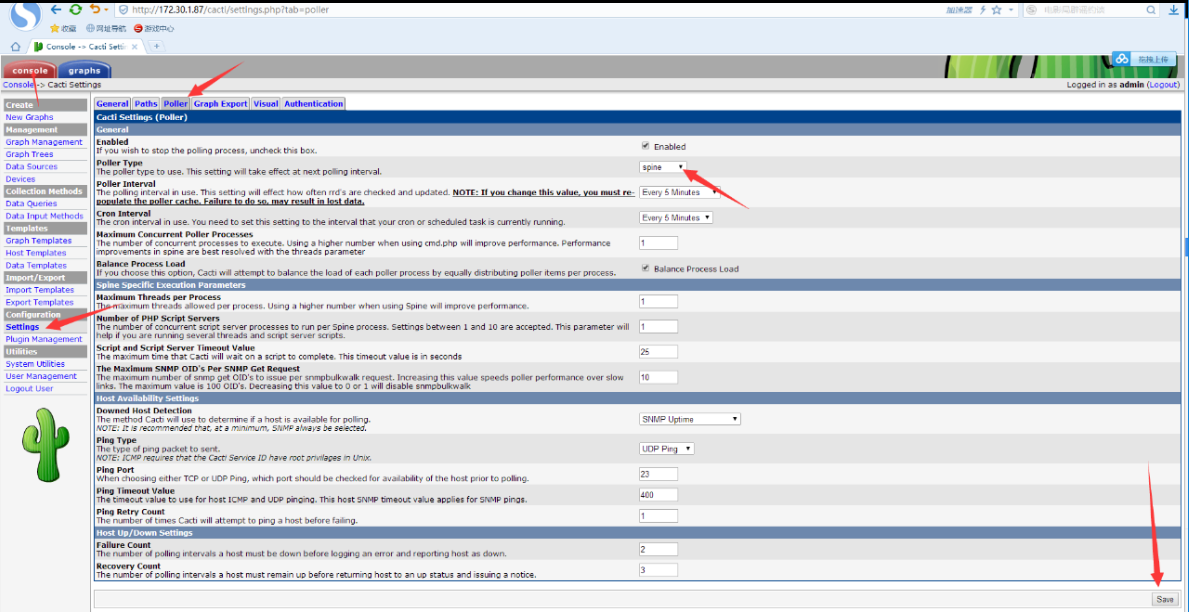Viewport: 1189px width, 612px height.
Task: Click the Failure Count field
Action: 658,548
